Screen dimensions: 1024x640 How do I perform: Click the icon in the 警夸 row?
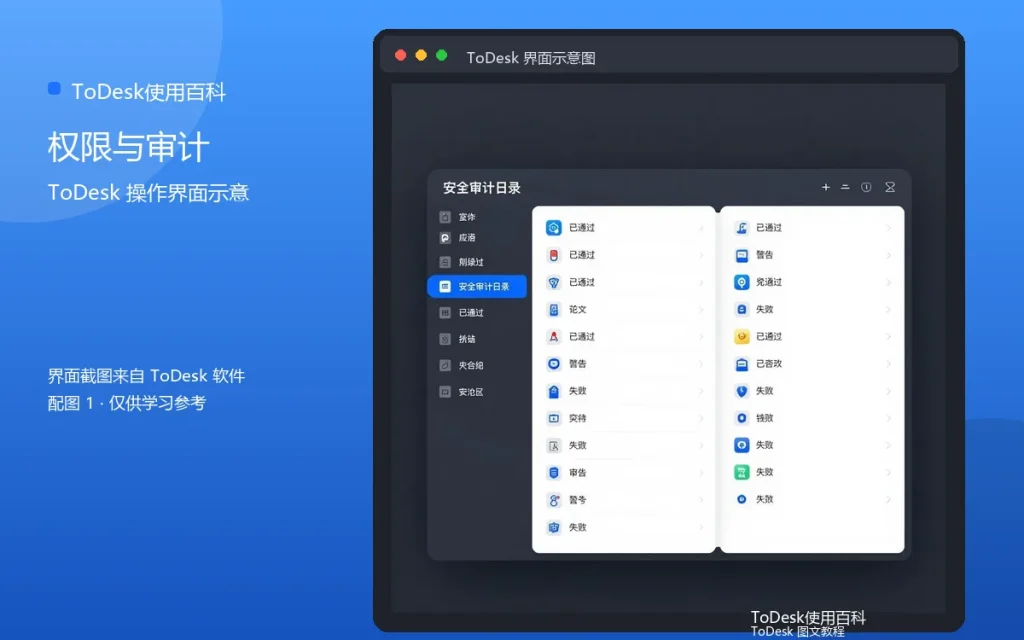pos(554,500)
